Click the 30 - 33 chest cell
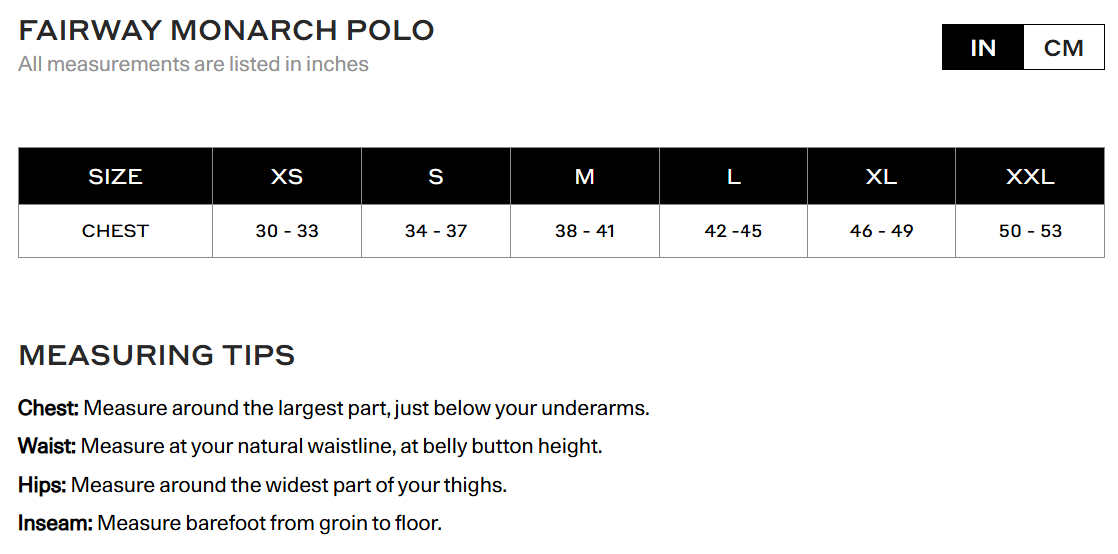 [287, 231]
